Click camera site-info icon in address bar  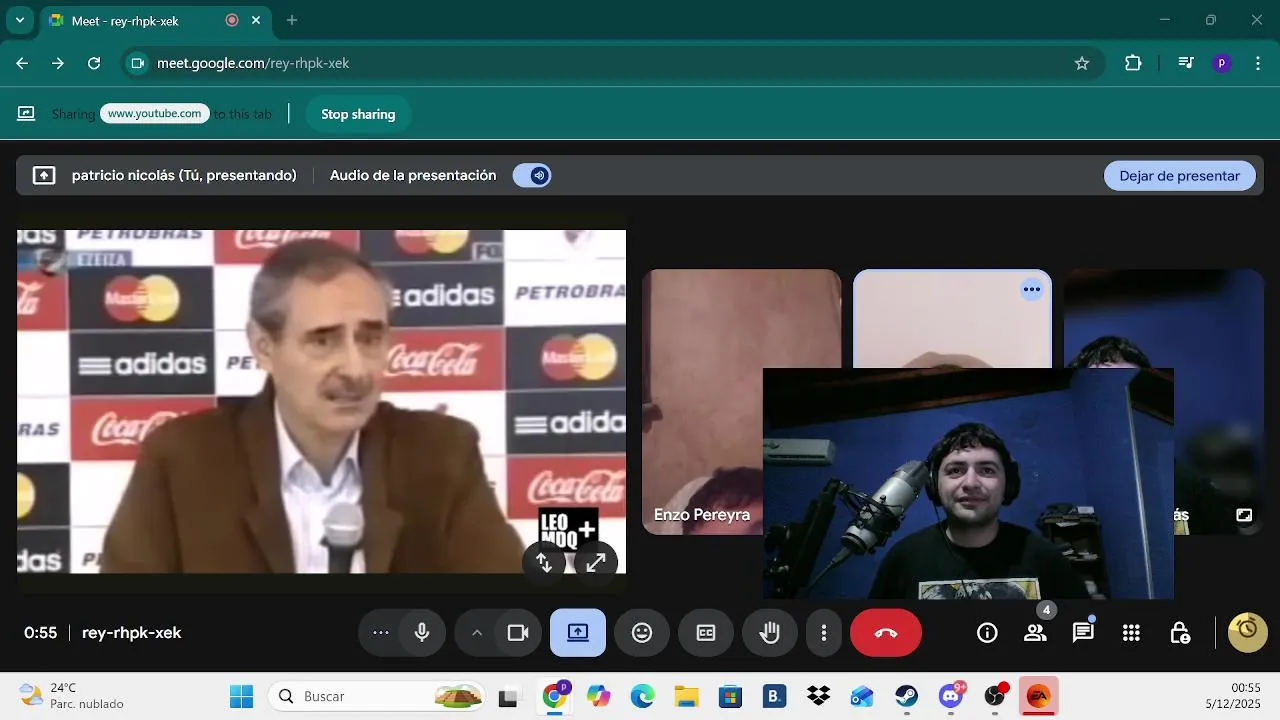pos(138,63)
